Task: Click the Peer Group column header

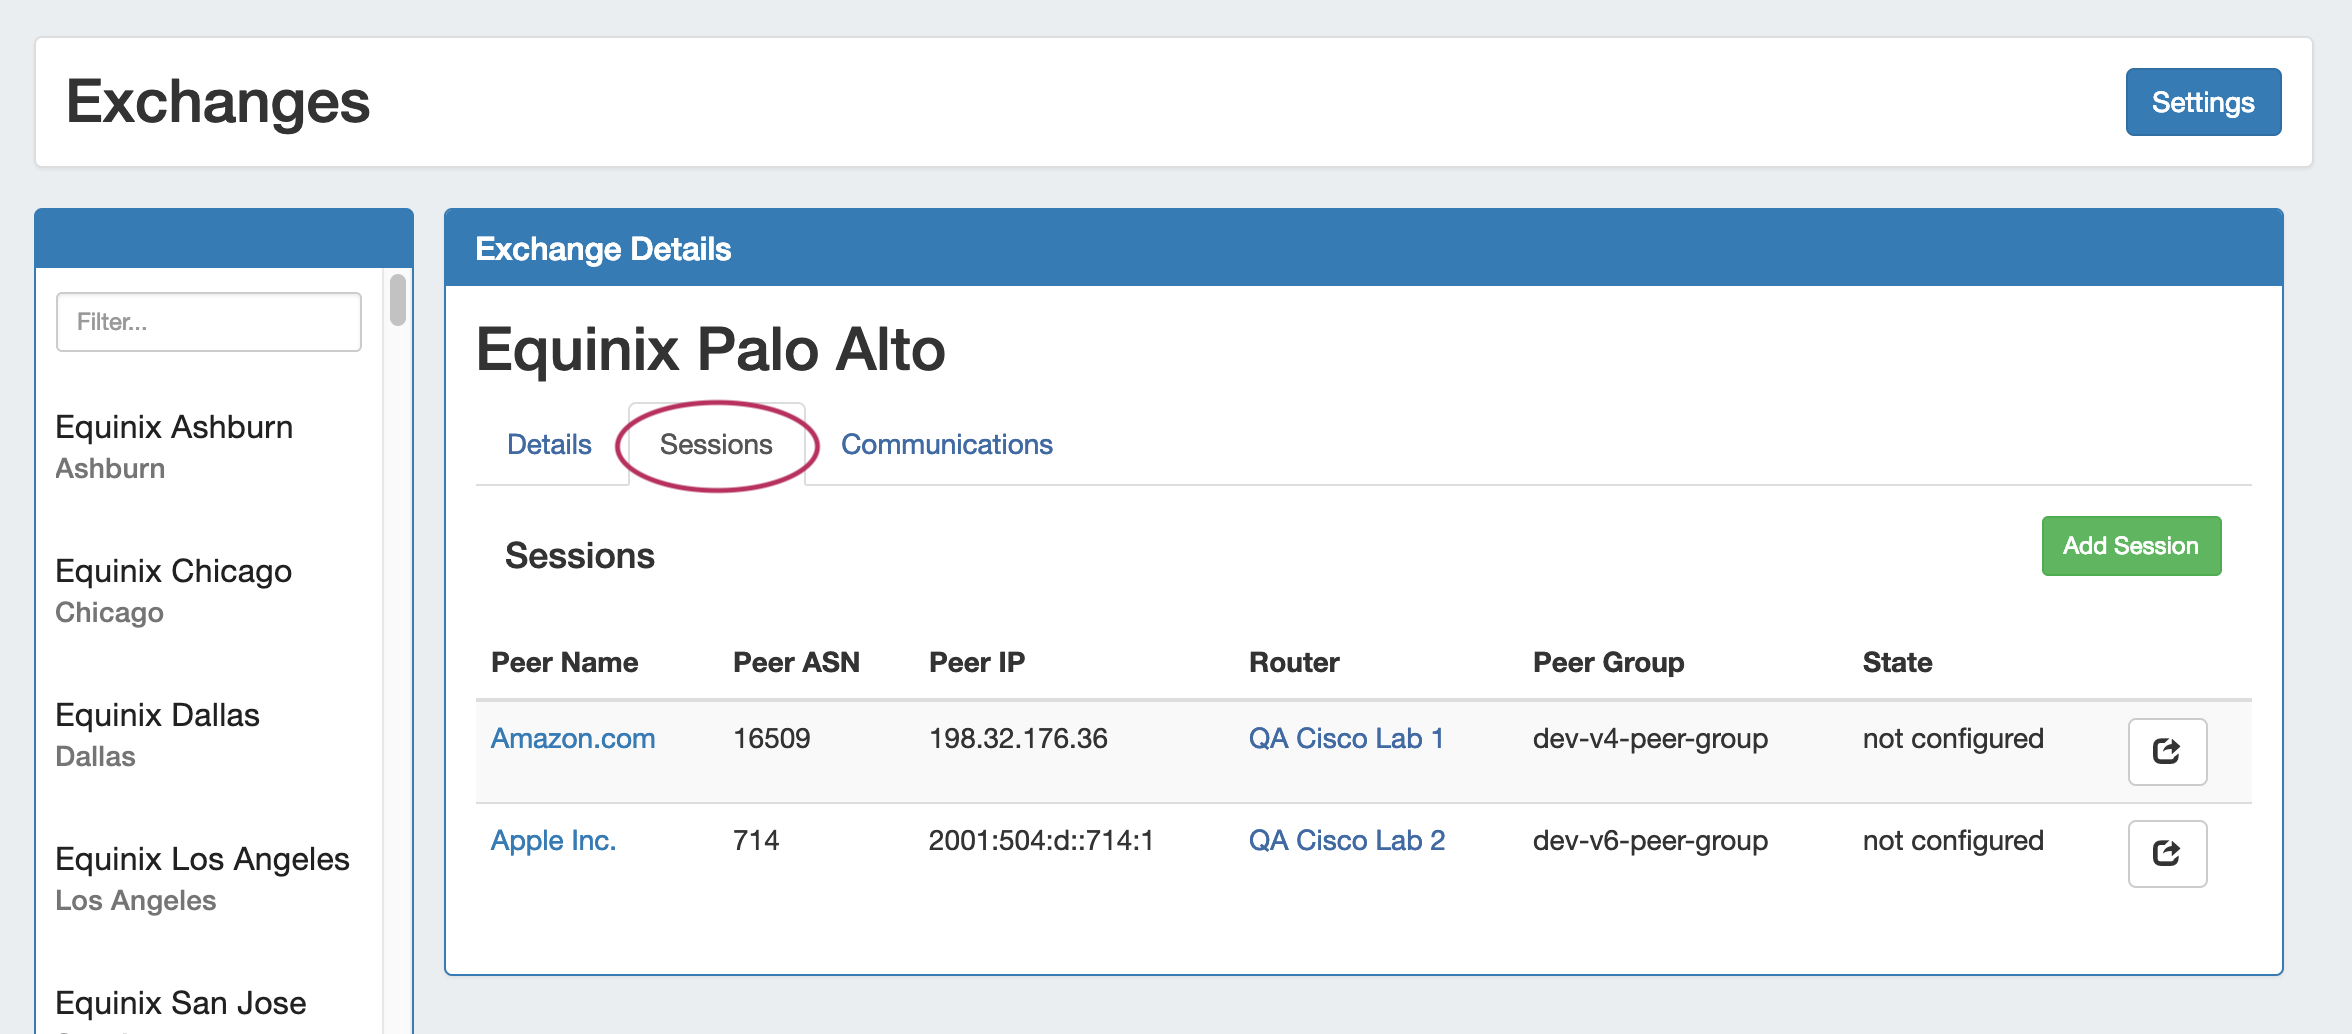Action: point(1608,662)
